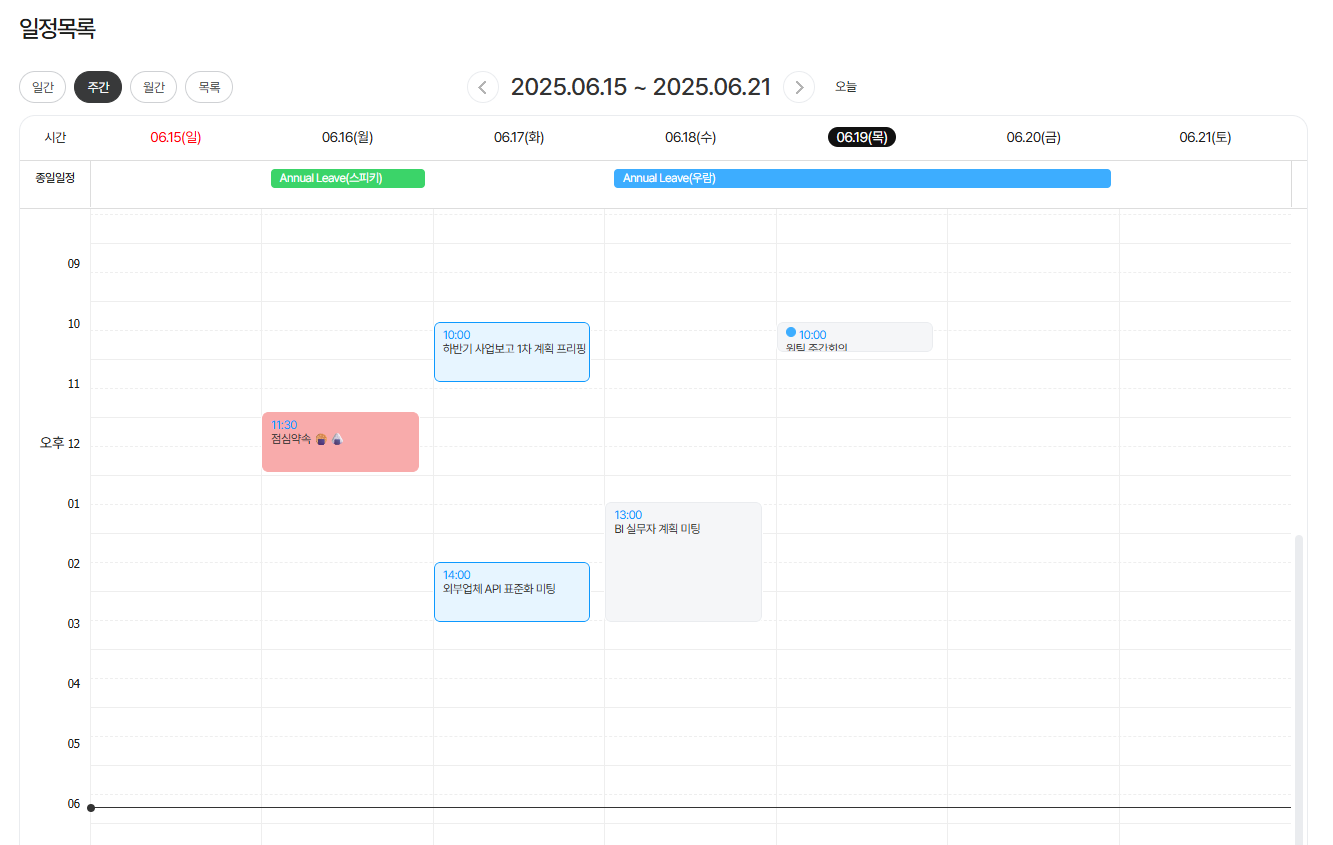Switch to 월간 monthly view
1333x845 pixels.
(x=153, y=87)
